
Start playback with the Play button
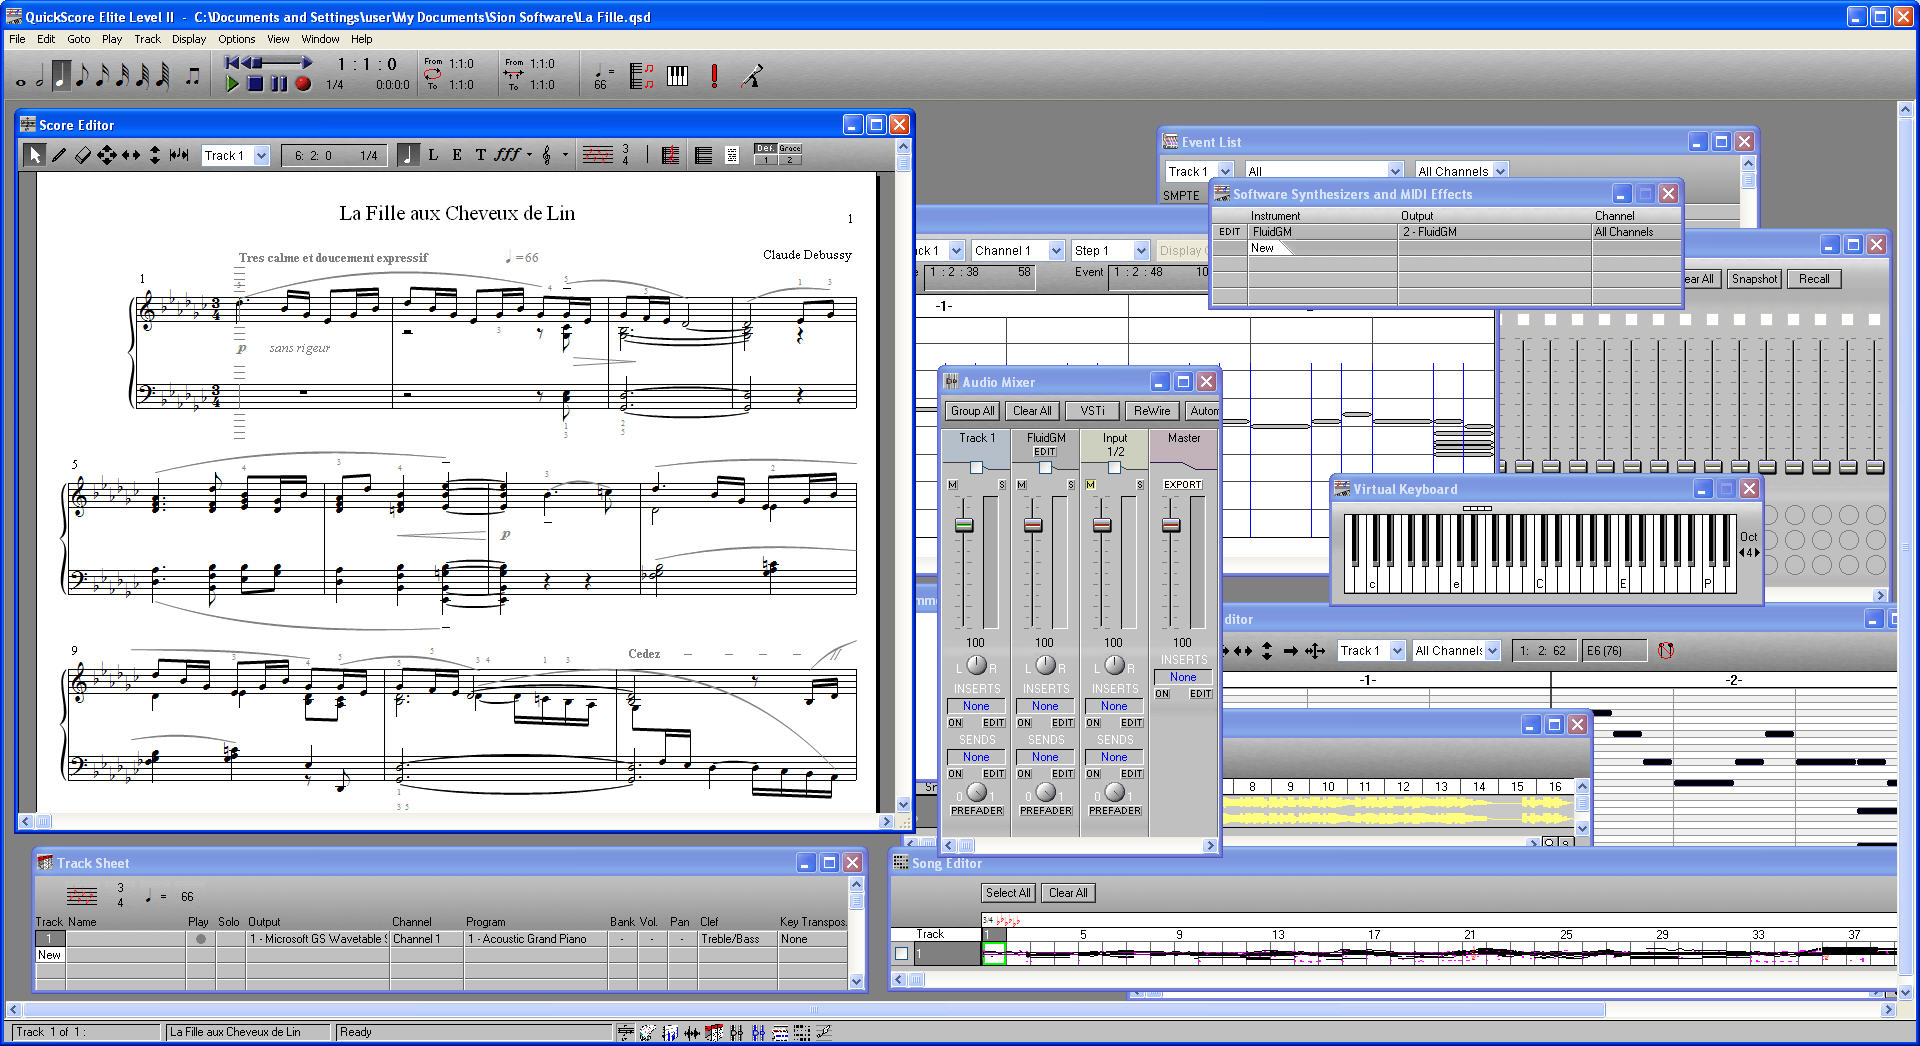click(233, 82)
